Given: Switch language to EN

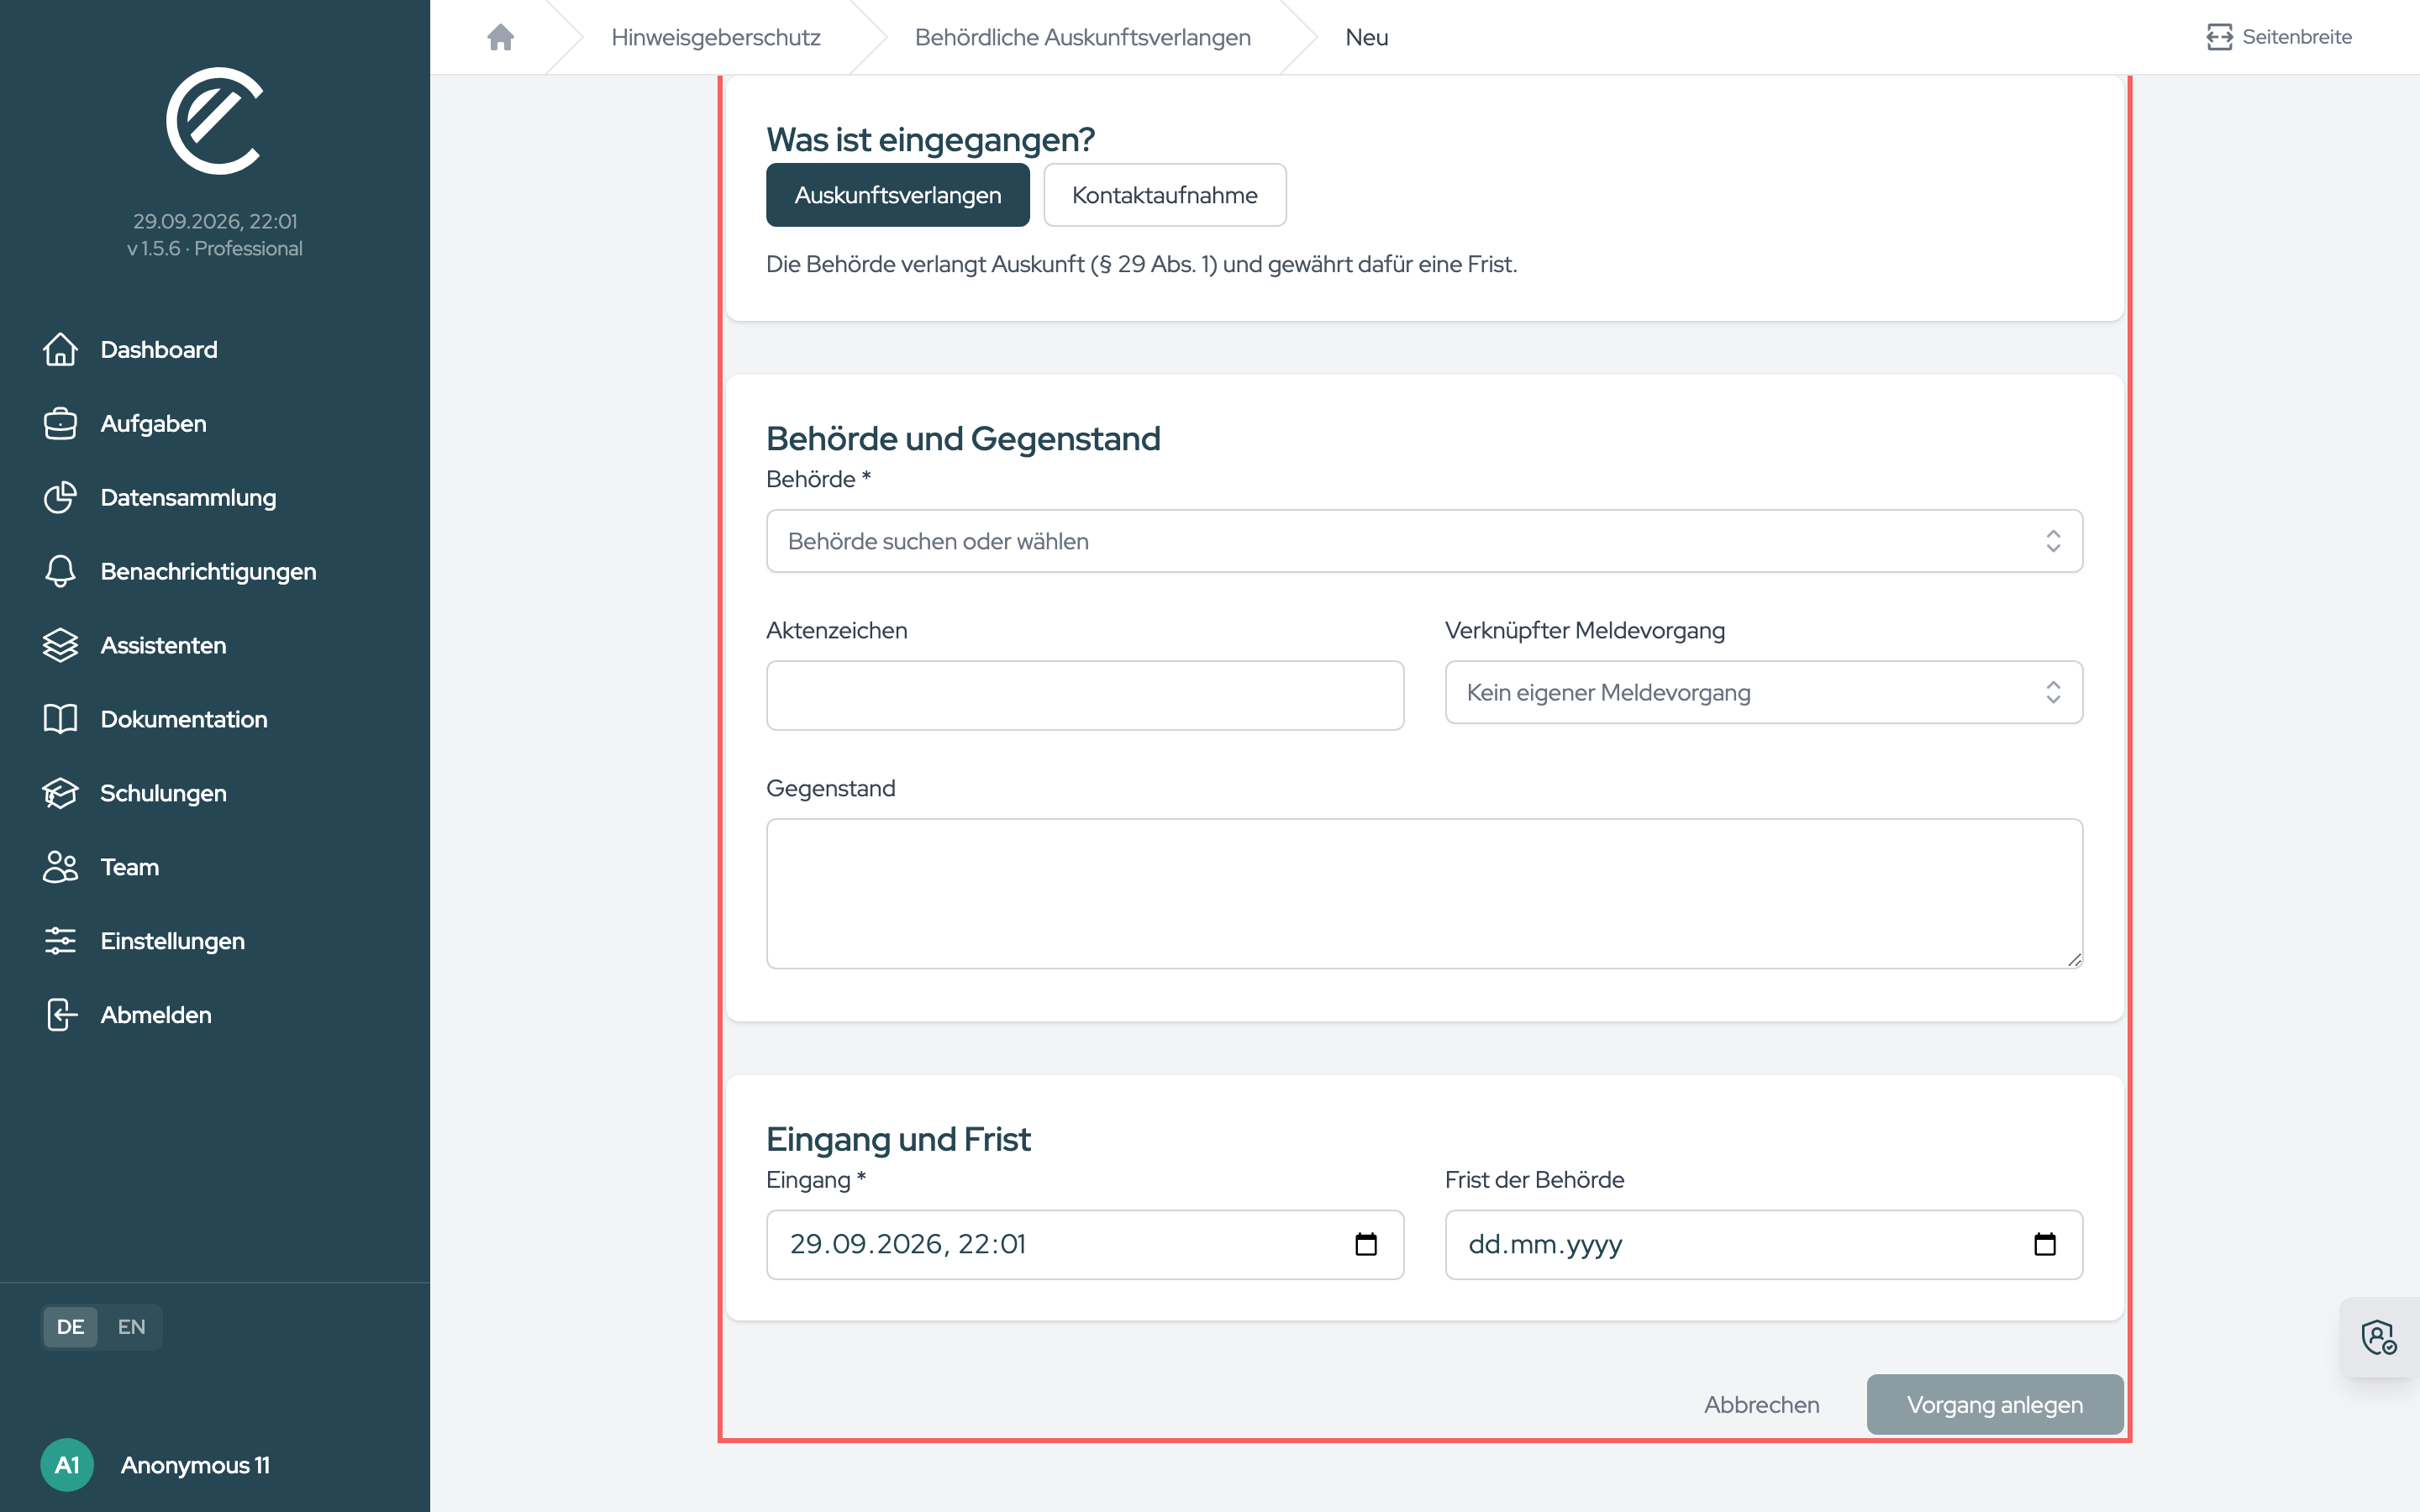Looking at the screenshot, I should (x=131, y=1327).
